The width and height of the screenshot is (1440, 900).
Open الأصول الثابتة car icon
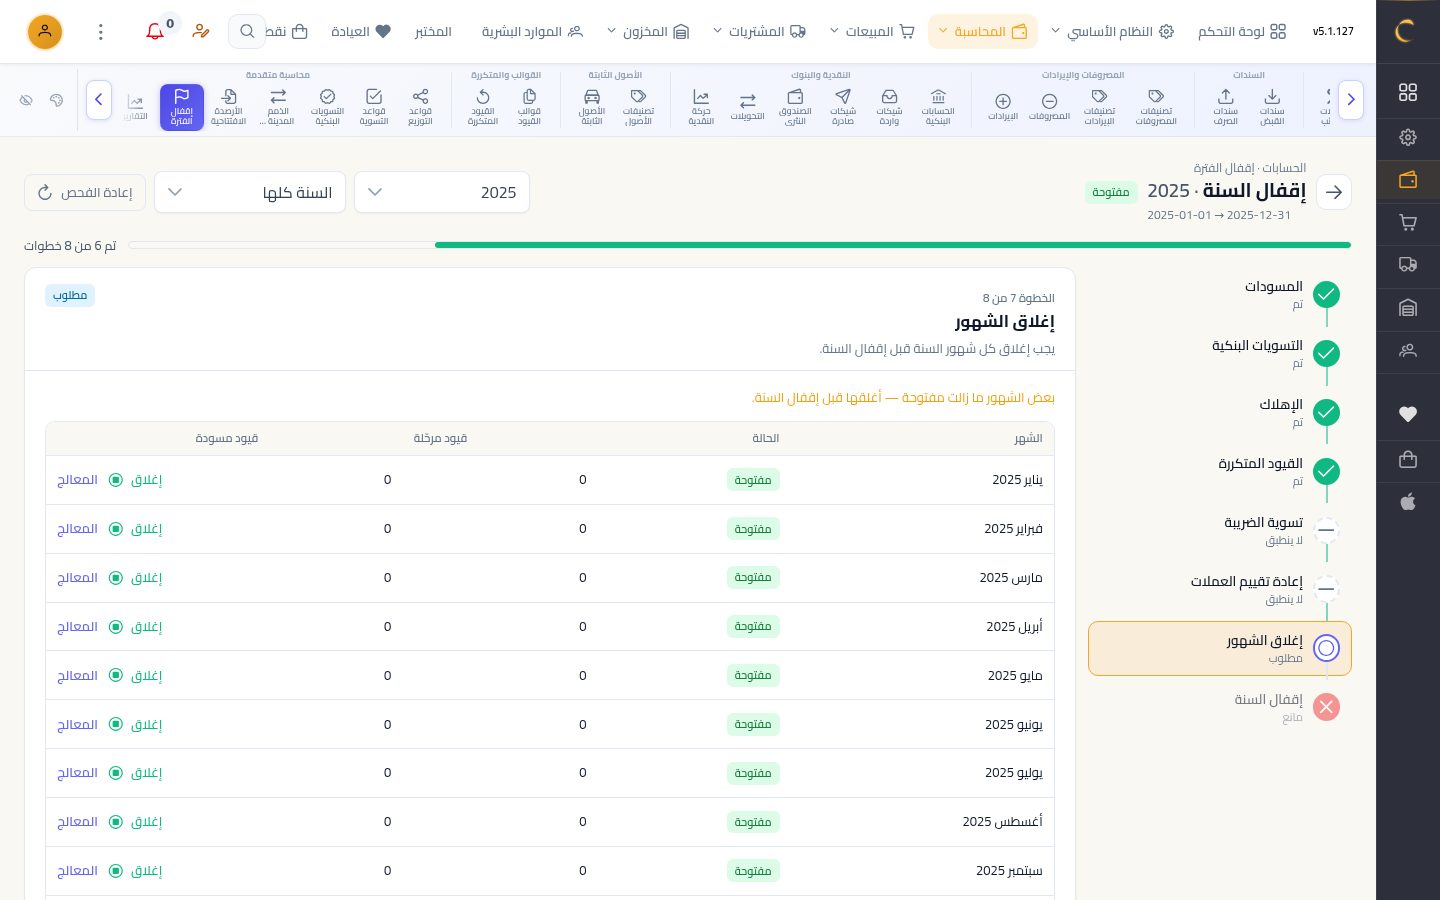point(592,107)
